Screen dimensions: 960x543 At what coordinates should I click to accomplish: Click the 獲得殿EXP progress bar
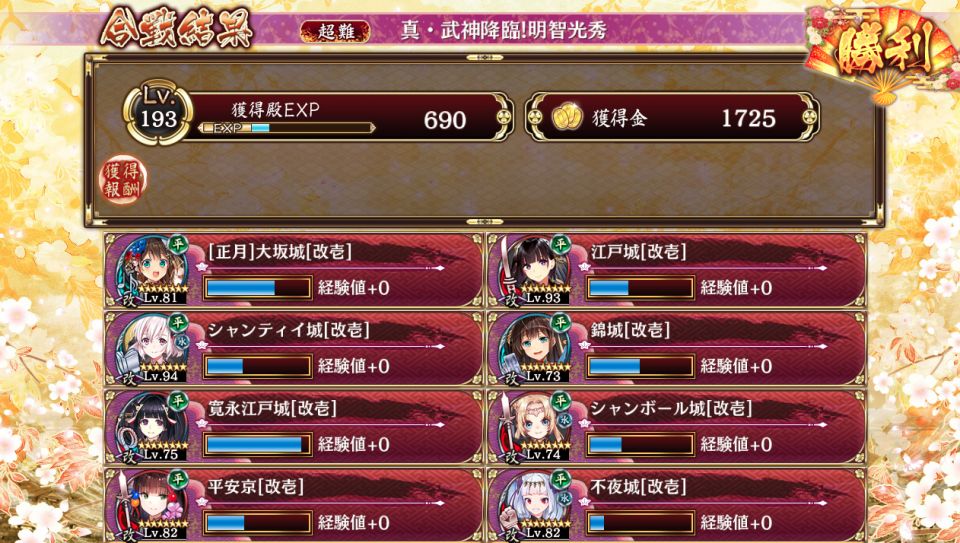287,128
